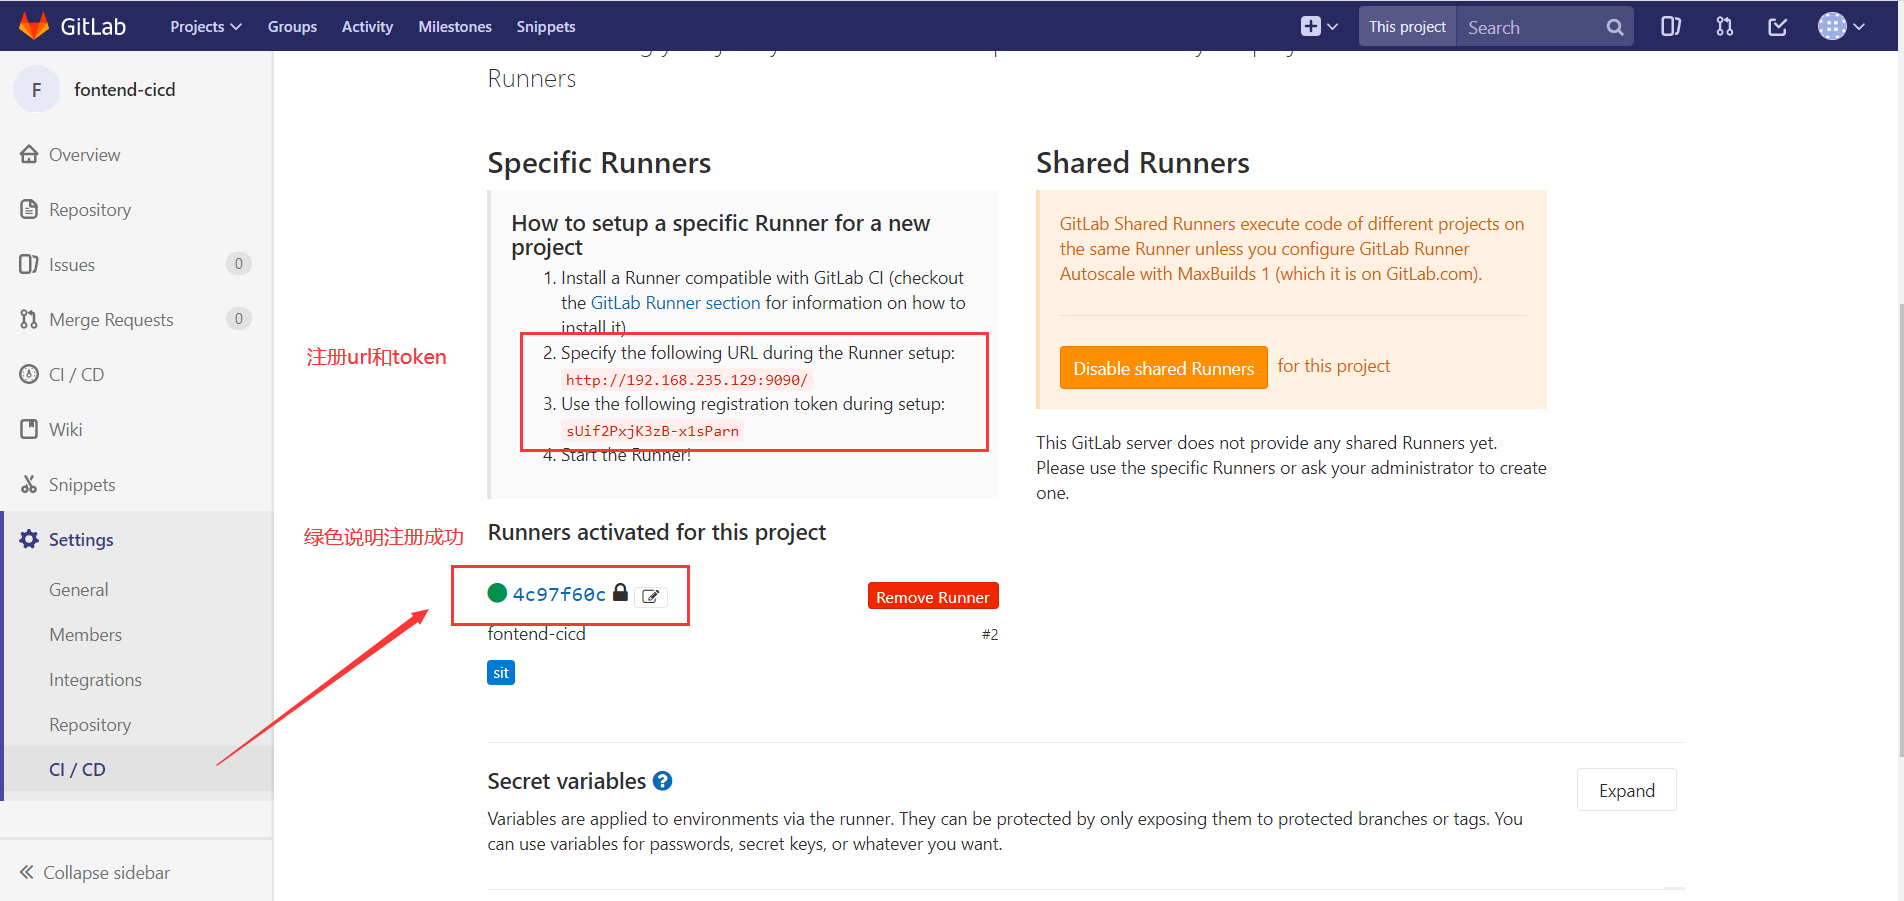Go to Activity in navbar
1904x901 pixels.
click(367, 27)
